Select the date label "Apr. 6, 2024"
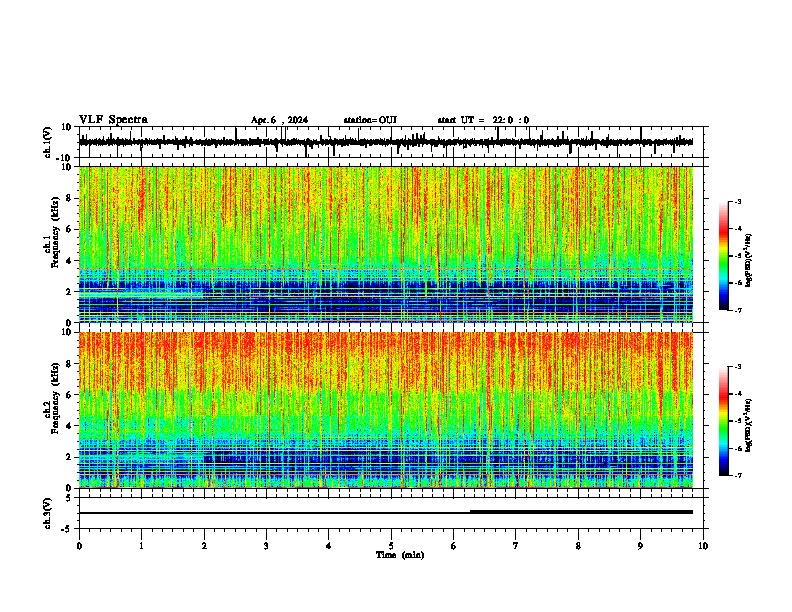This screenshot has width=792, height=612. click(279, 120)
